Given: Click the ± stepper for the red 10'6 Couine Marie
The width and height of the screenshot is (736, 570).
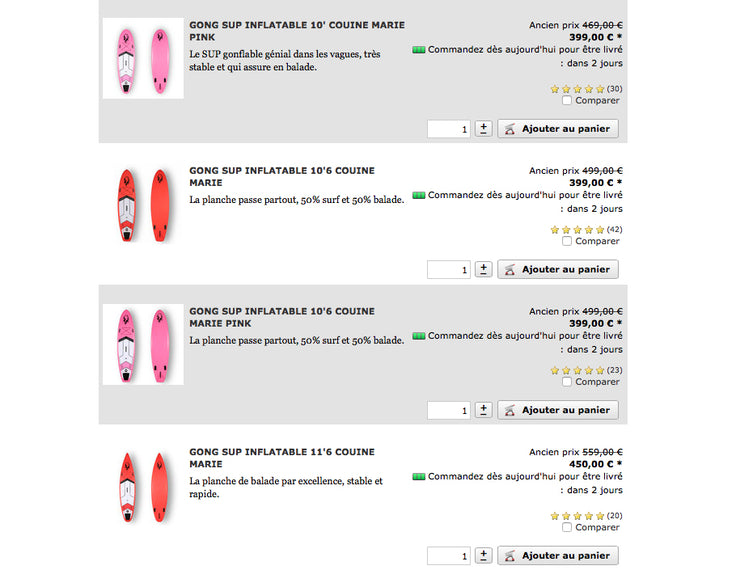Looking at the screenshot, I should coord(484,269).
